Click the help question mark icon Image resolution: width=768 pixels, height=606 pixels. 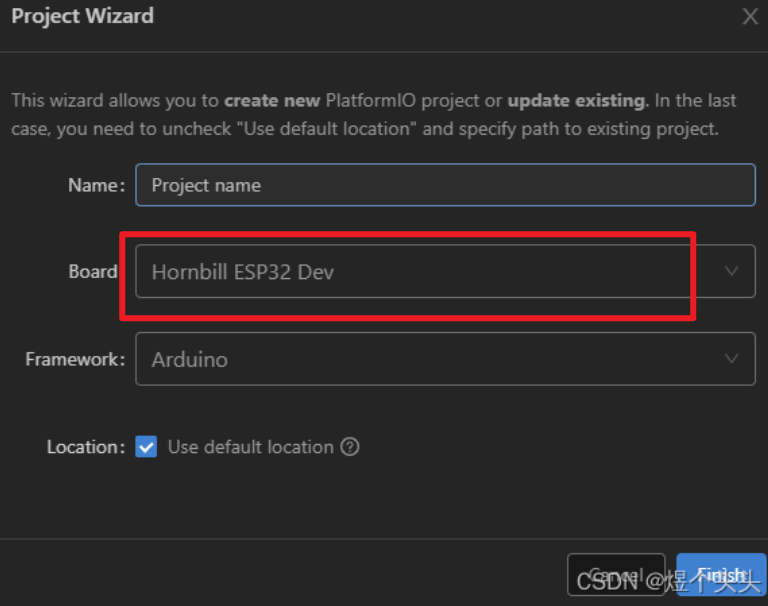(350, 447)
